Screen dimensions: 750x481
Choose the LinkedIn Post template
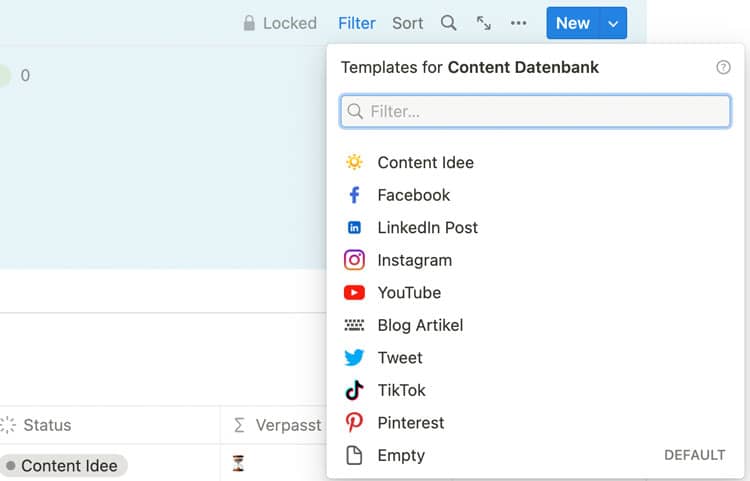click(427, 228)
